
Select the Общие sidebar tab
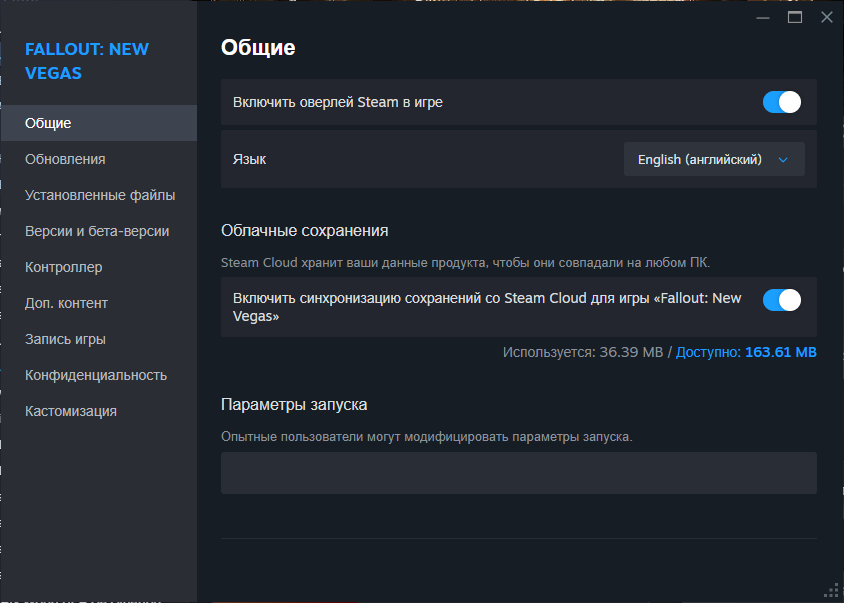(x=99, y=123)
